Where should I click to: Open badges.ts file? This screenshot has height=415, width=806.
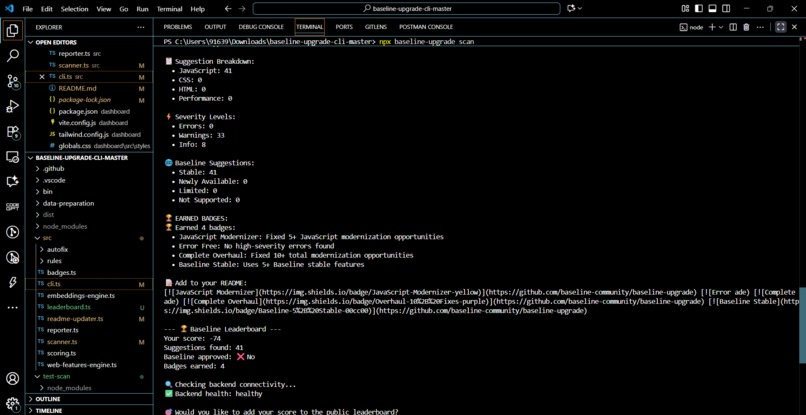tap(89, 272)
